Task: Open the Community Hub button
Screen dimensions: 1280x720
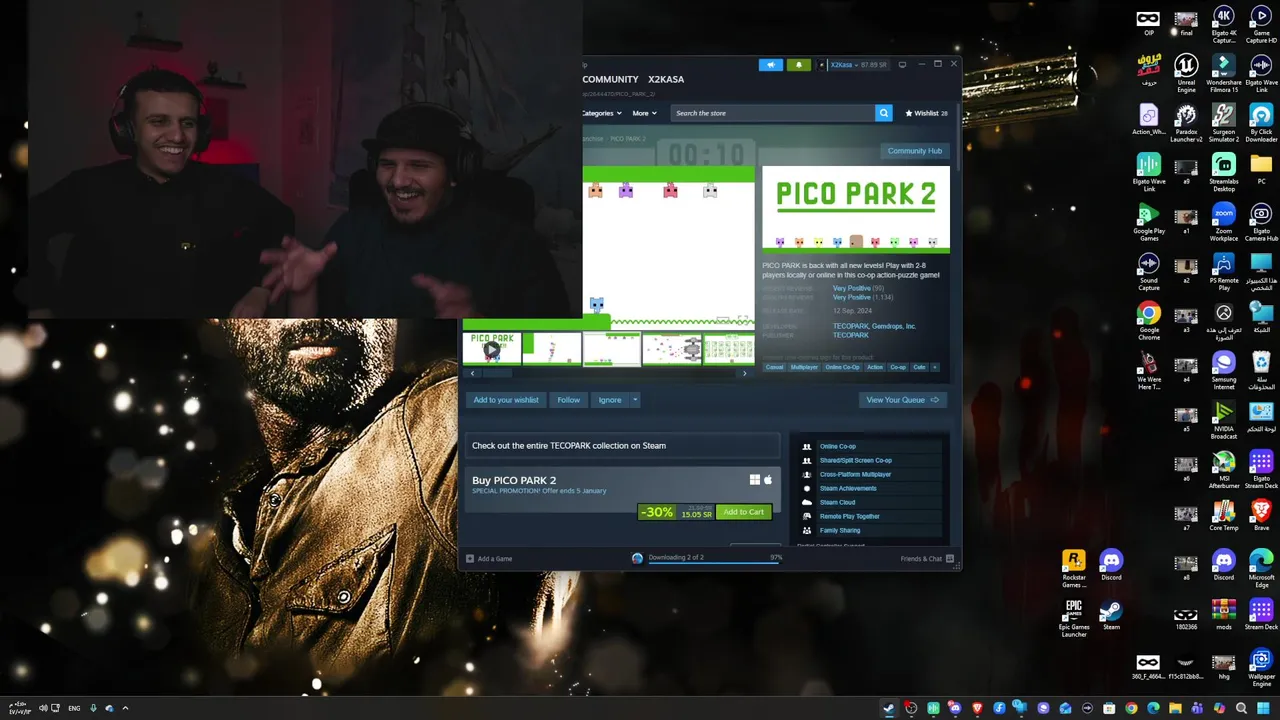Action: click(x=914, y=151)
